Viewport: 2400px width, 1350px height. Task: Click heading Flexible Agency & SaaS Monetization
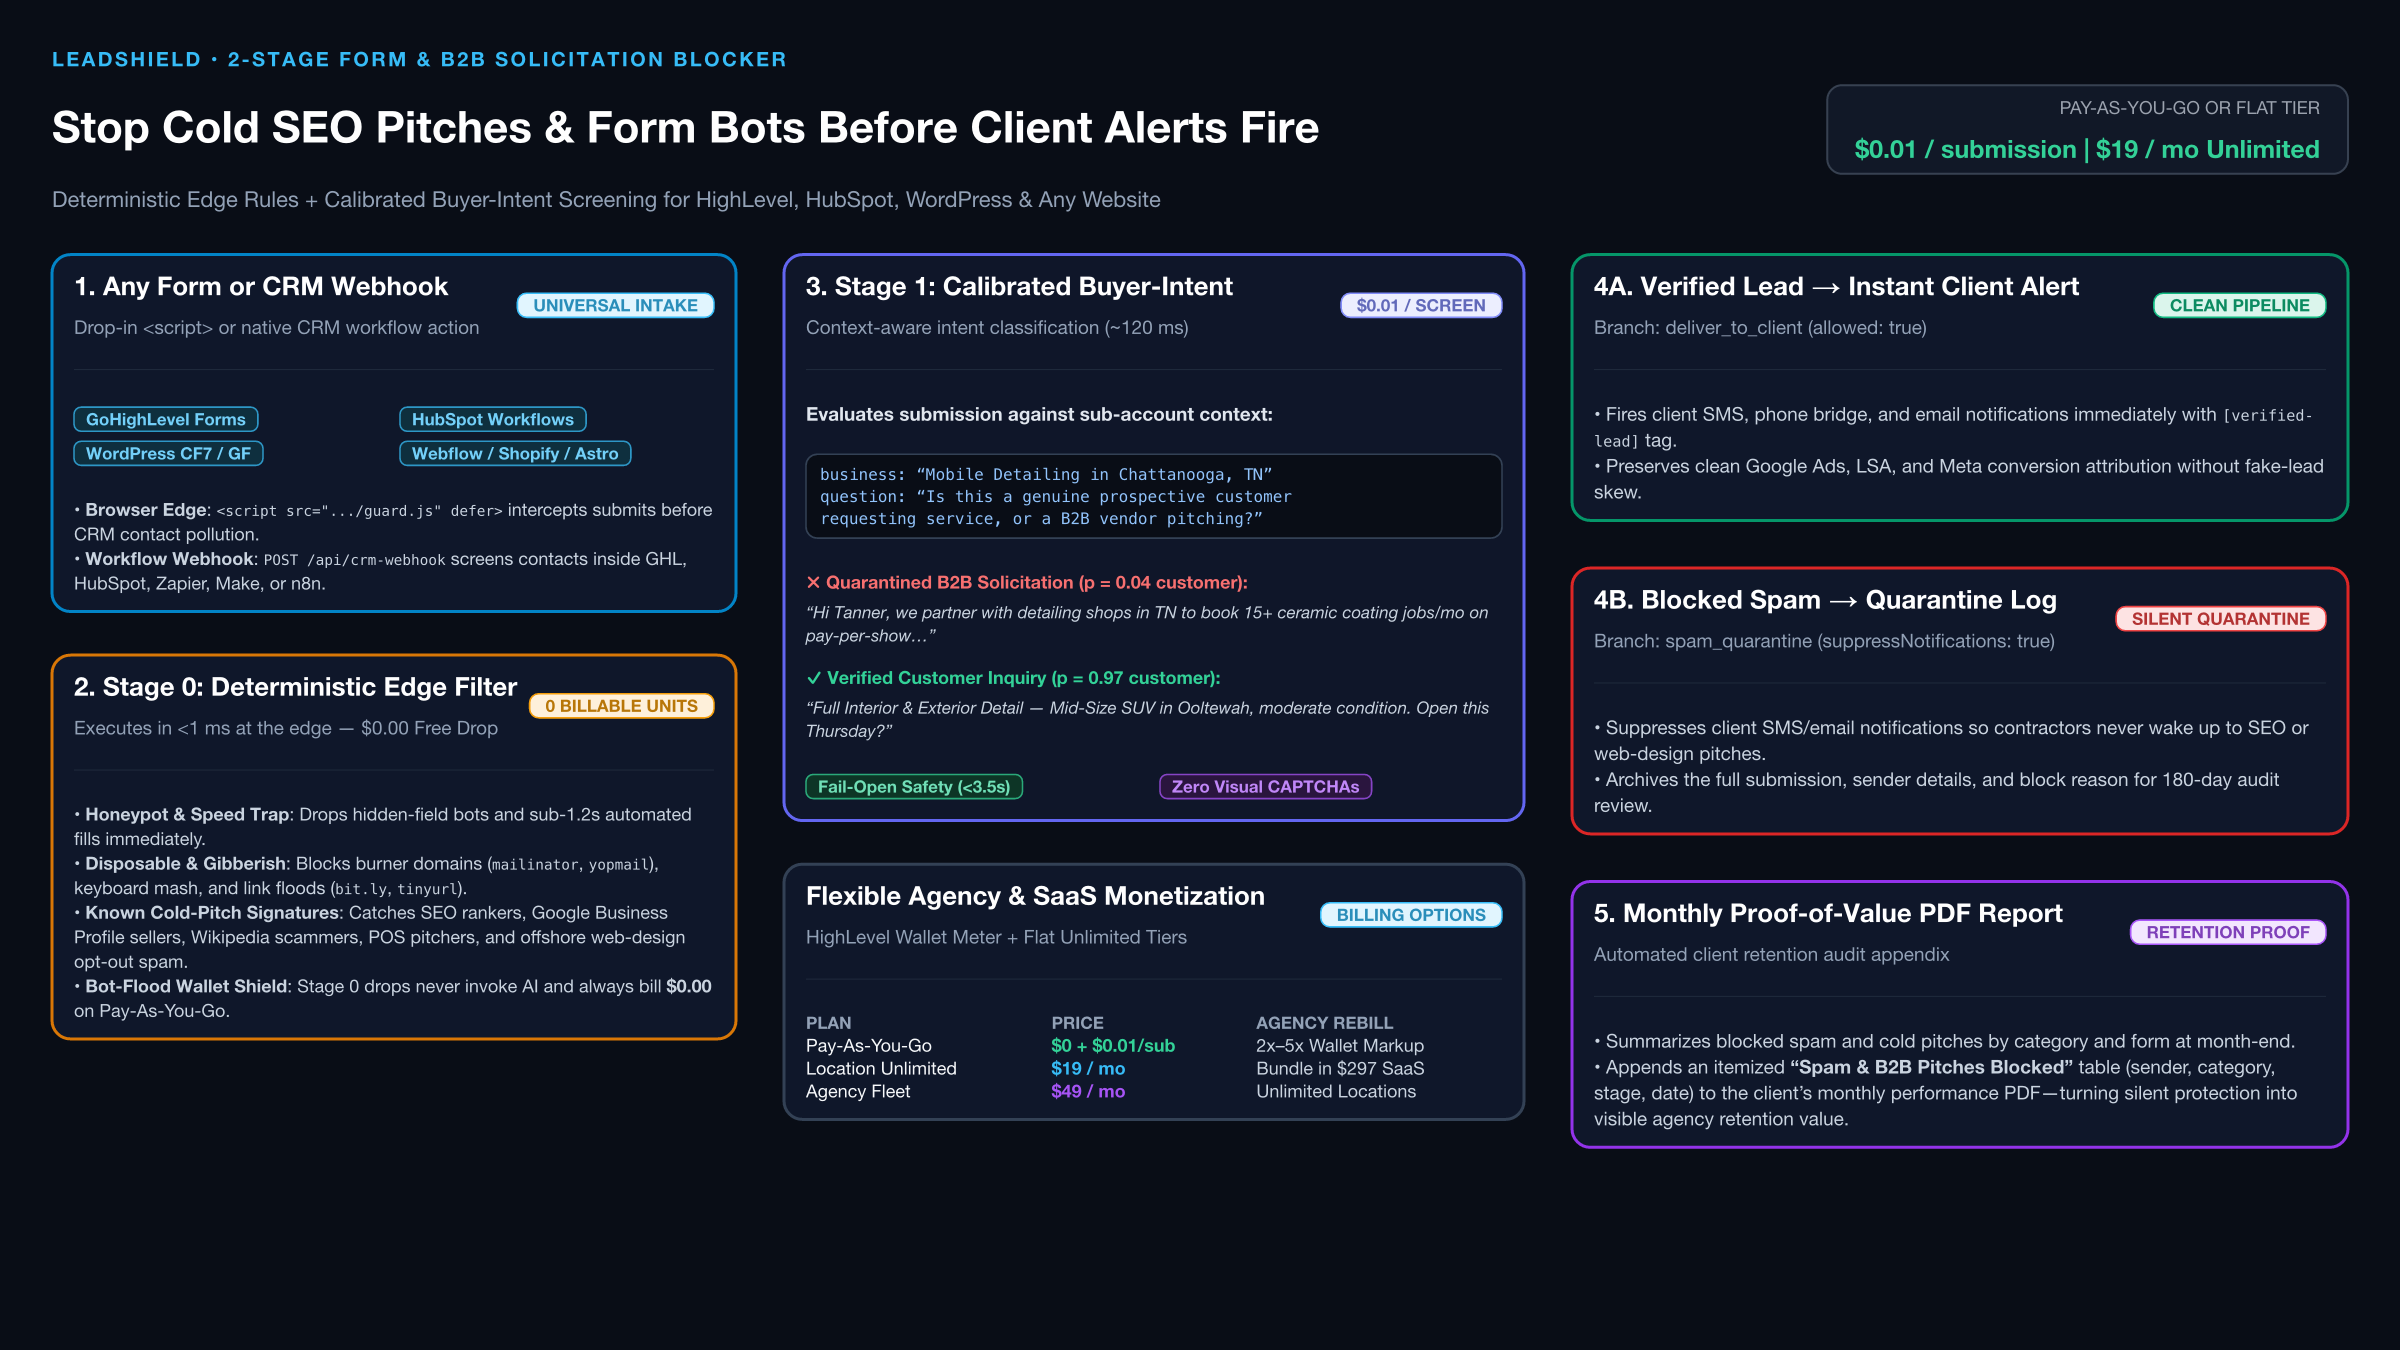click(x=1035, y=896)
